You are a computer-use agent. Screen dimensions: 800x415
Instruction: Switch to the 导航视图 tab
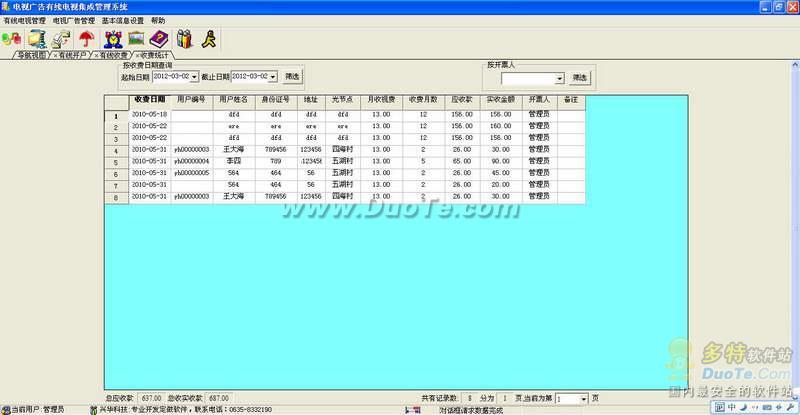click(x=30, y=55)
